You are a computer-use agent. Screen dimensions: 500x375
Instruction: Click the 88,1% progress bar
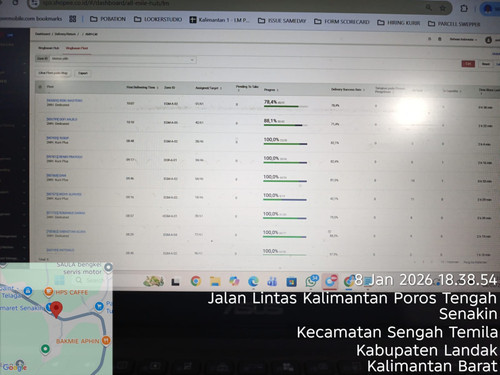pos(286,125)
